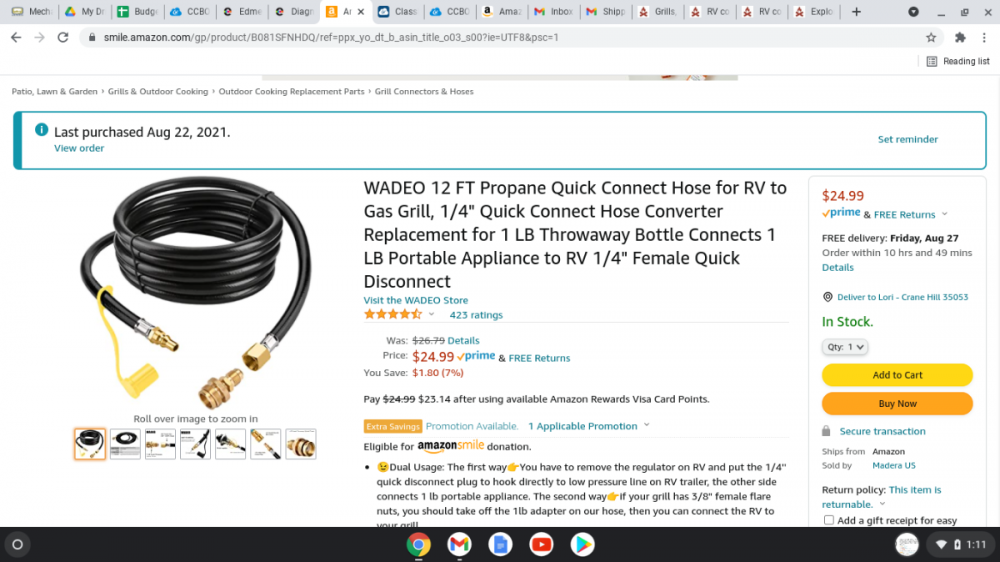Open the Visit the WADEO Store link
1000x562 pixels.
pyautogui.click(x=415, y=300)
